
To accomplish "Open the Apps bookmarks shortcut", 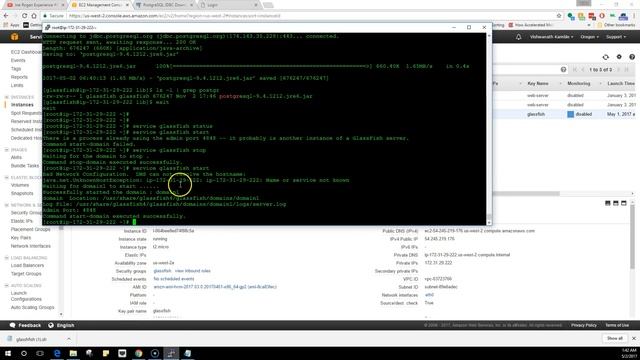I will tap(11, 25).
